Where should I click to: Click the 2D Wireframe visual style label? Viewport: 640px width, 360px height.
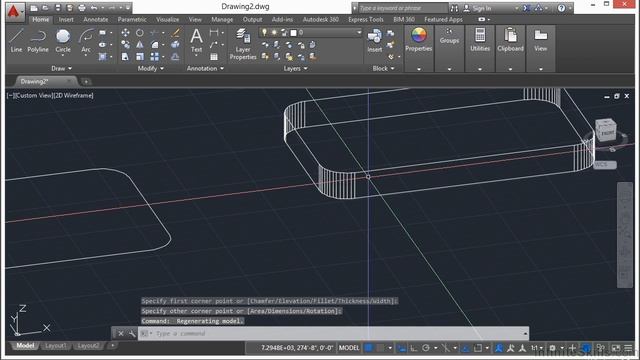[x=75, y=96]
